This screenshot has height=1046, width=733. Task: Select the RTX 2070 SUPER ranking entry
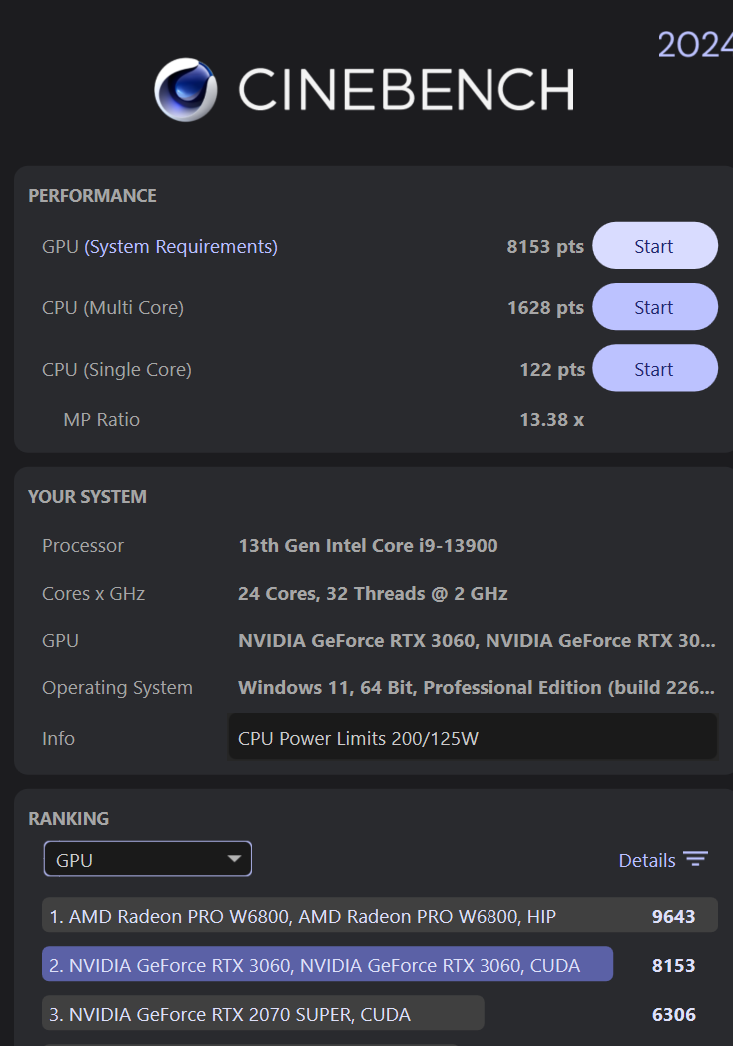(262, 1013)
